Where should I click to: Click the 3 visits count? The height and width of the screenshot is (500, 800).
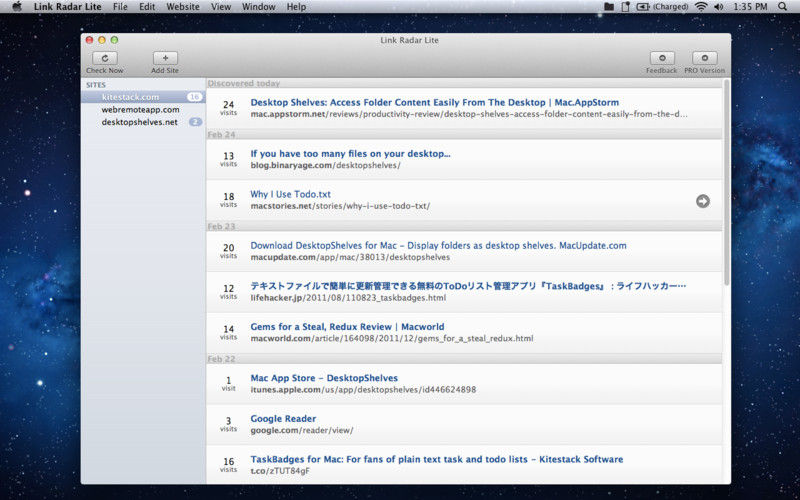pos(229,424)
